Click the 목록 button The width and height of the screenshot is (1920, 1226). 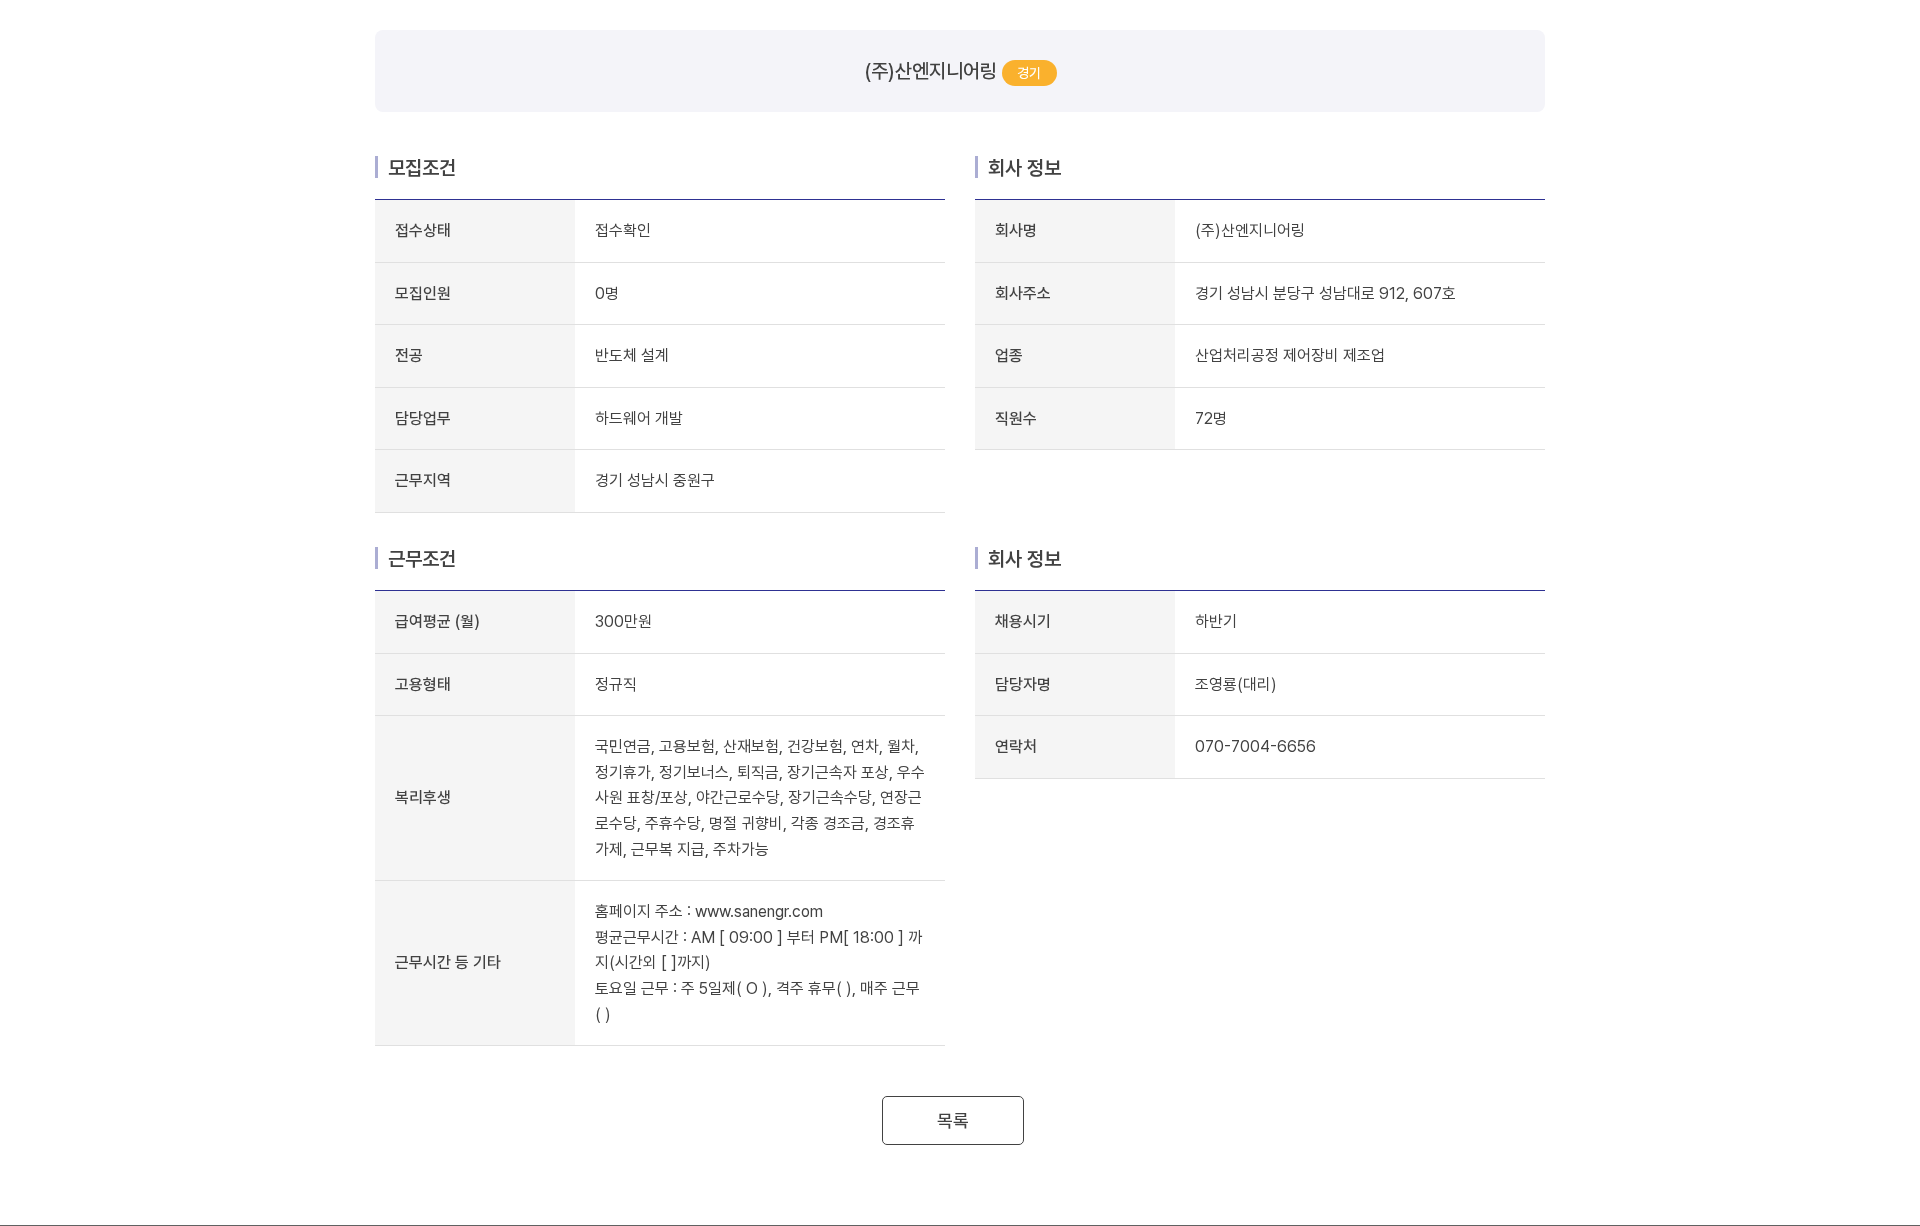click(952, 1120)
